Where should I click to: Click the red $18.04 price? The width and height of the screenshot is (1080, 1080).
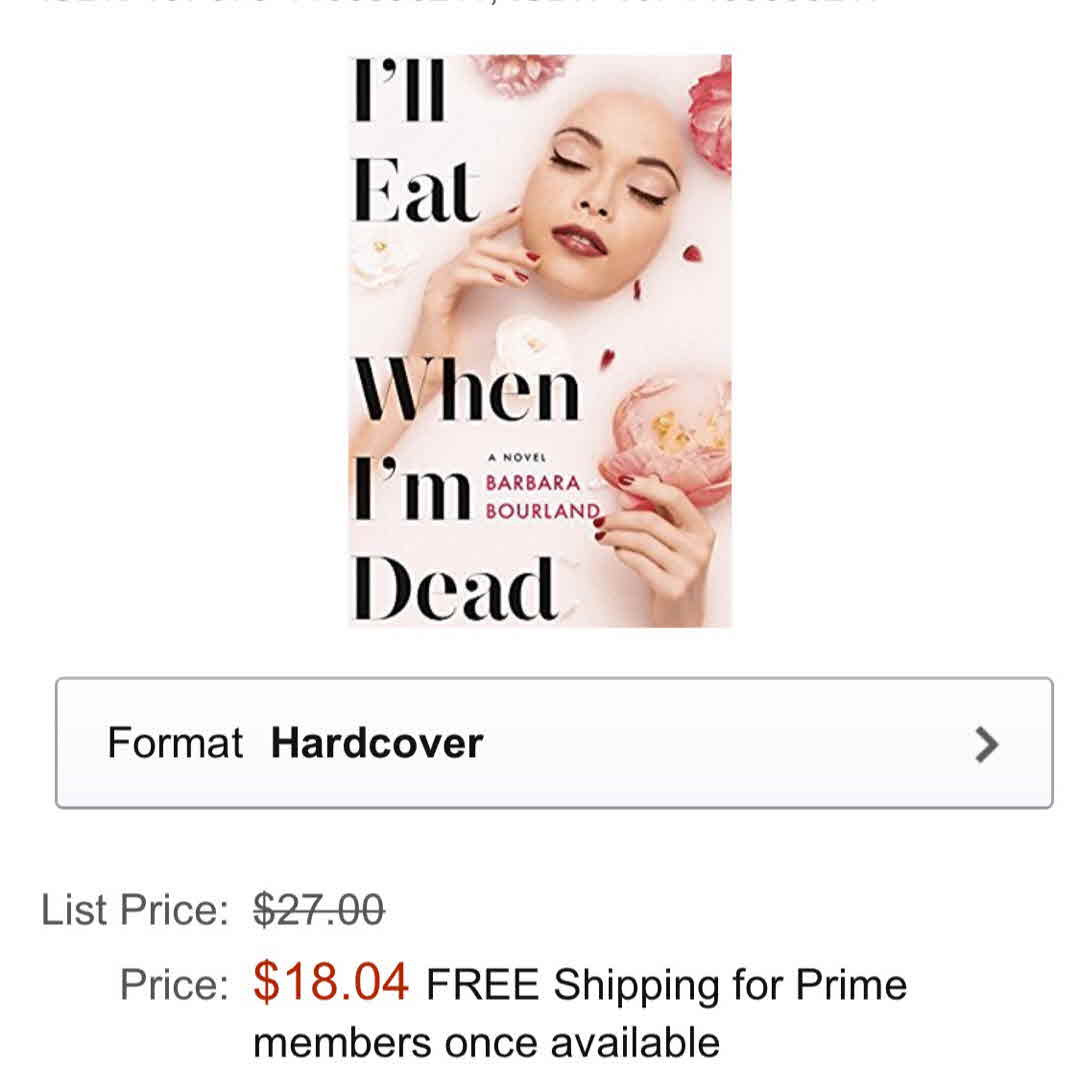[x=331, y=982]
